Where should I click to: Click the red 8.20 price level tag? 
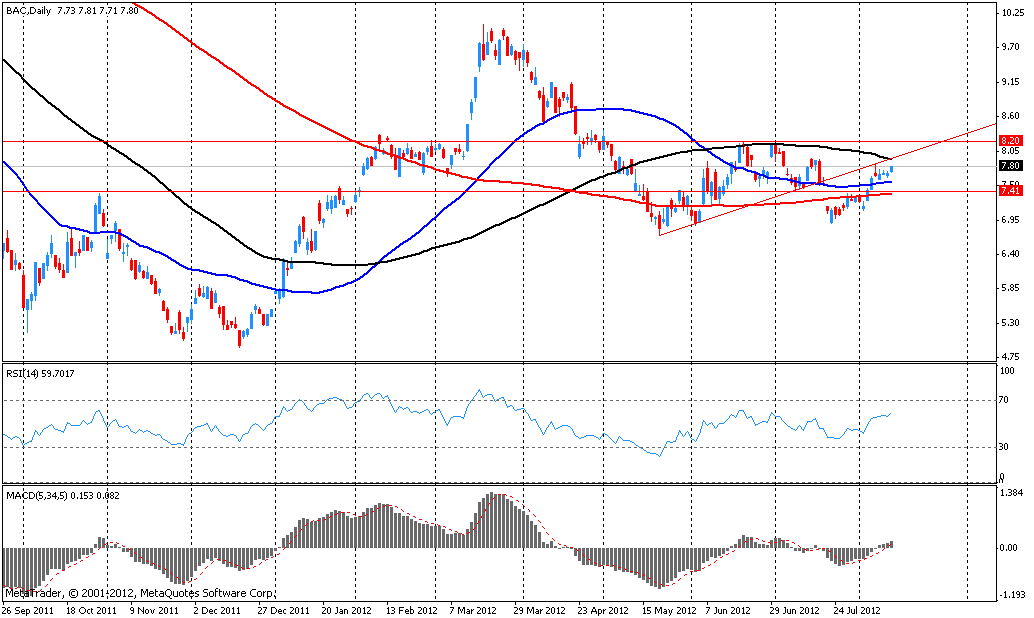[1009, 141]
